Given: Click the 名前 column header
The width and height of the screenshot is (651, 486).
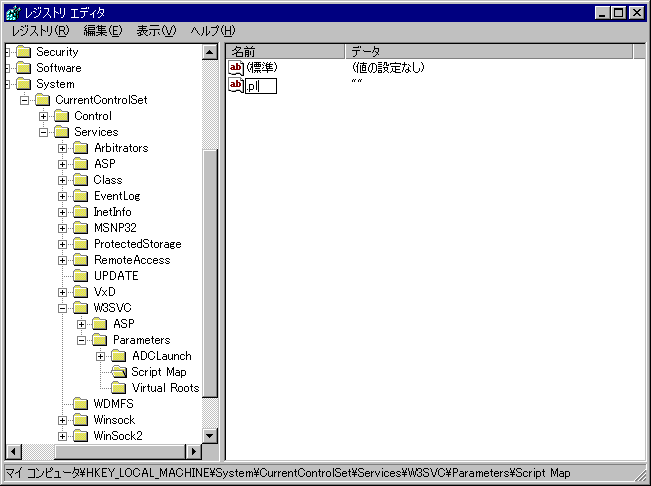Looking at the screenshot, I should [285, 51].
